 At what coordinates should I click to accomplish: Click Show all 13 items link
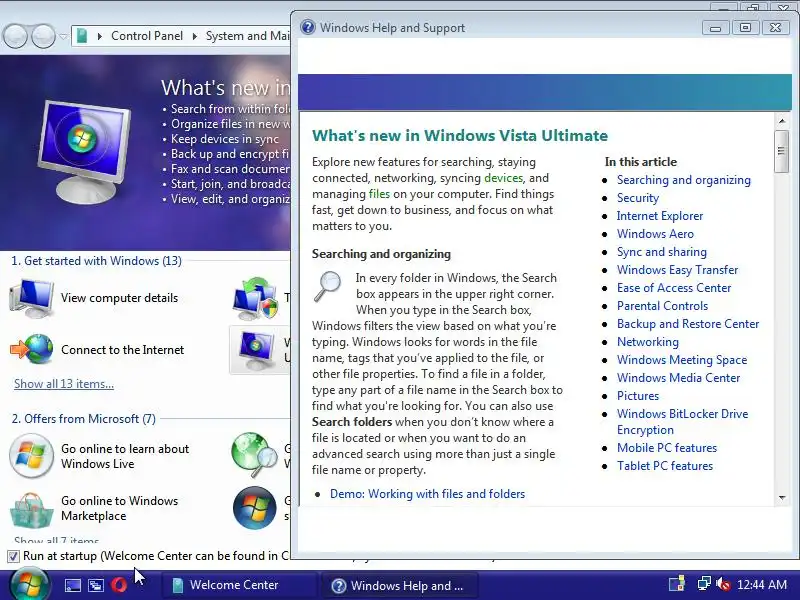(64, 384)
